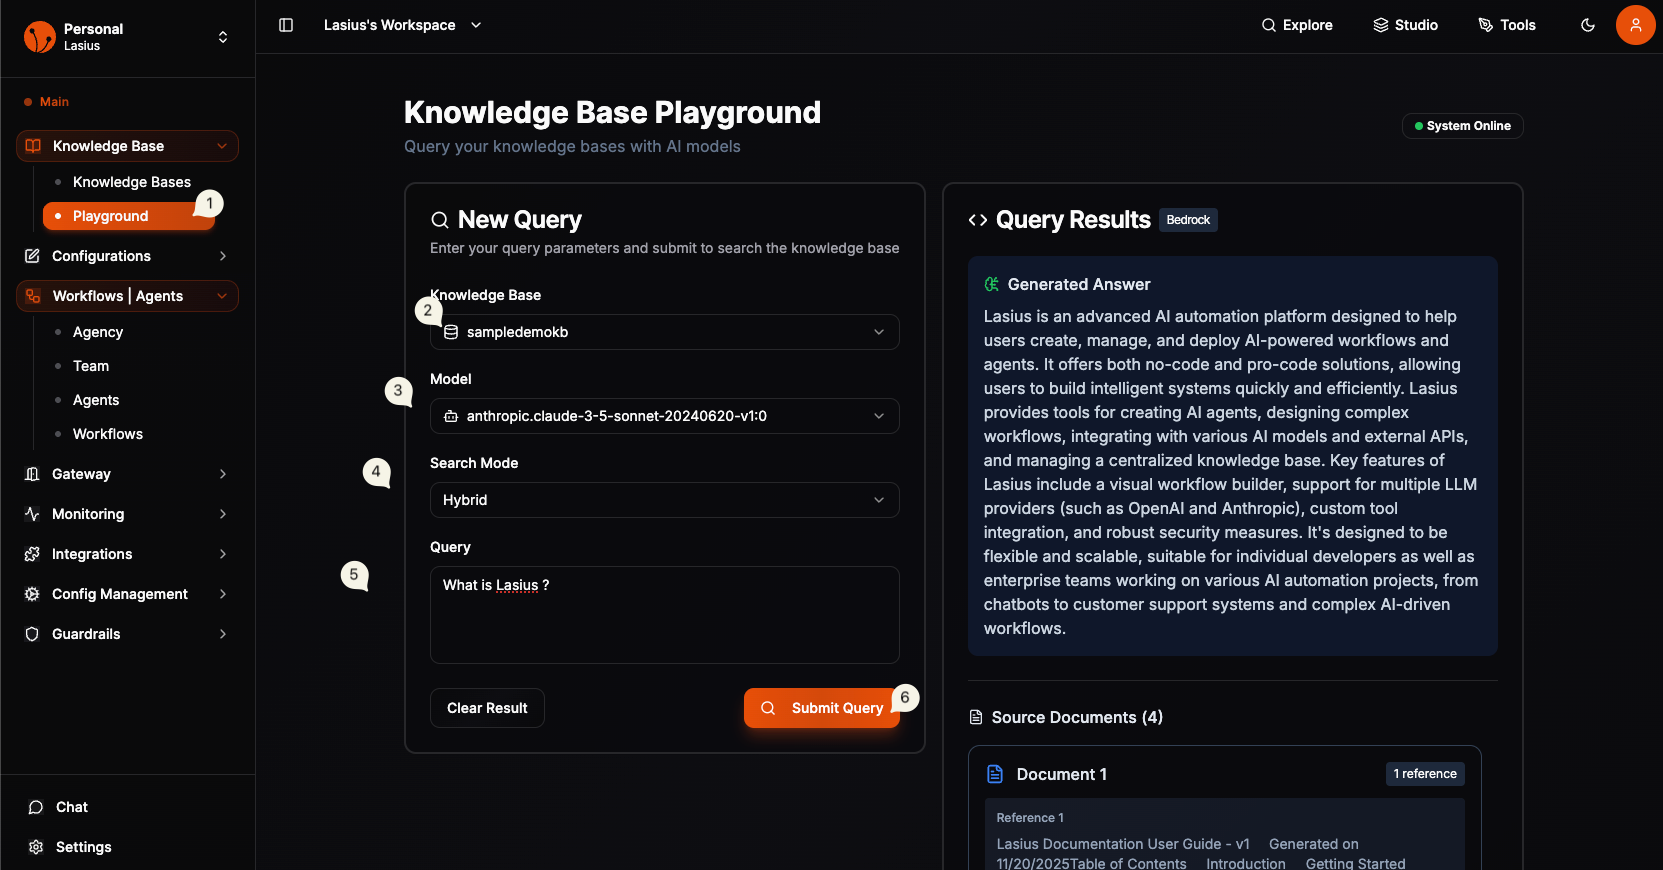Click the System Online status badge
Screen dimensions: 1663x870
pos(1463,126)
